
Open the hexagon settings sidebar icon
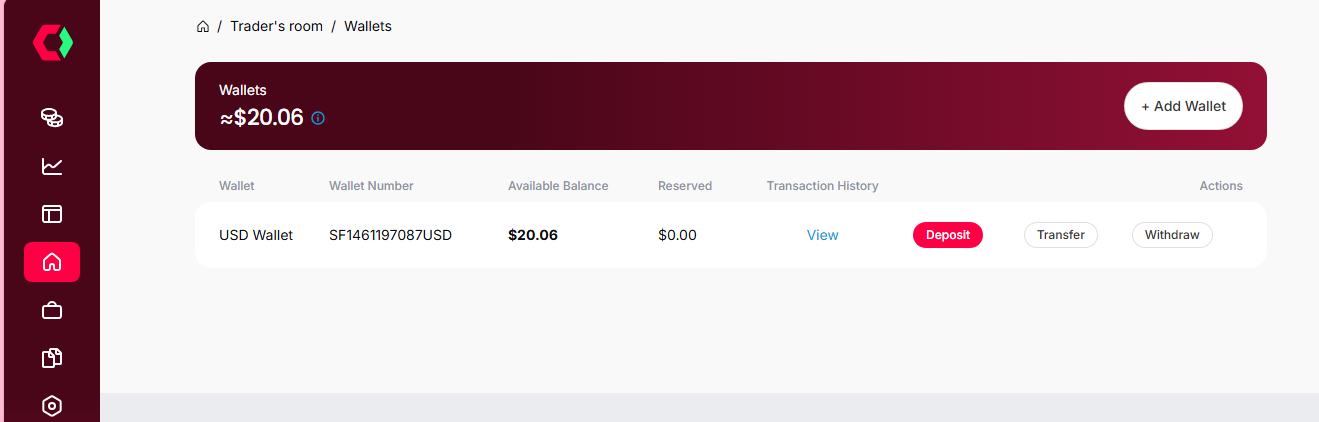(52, 405)
